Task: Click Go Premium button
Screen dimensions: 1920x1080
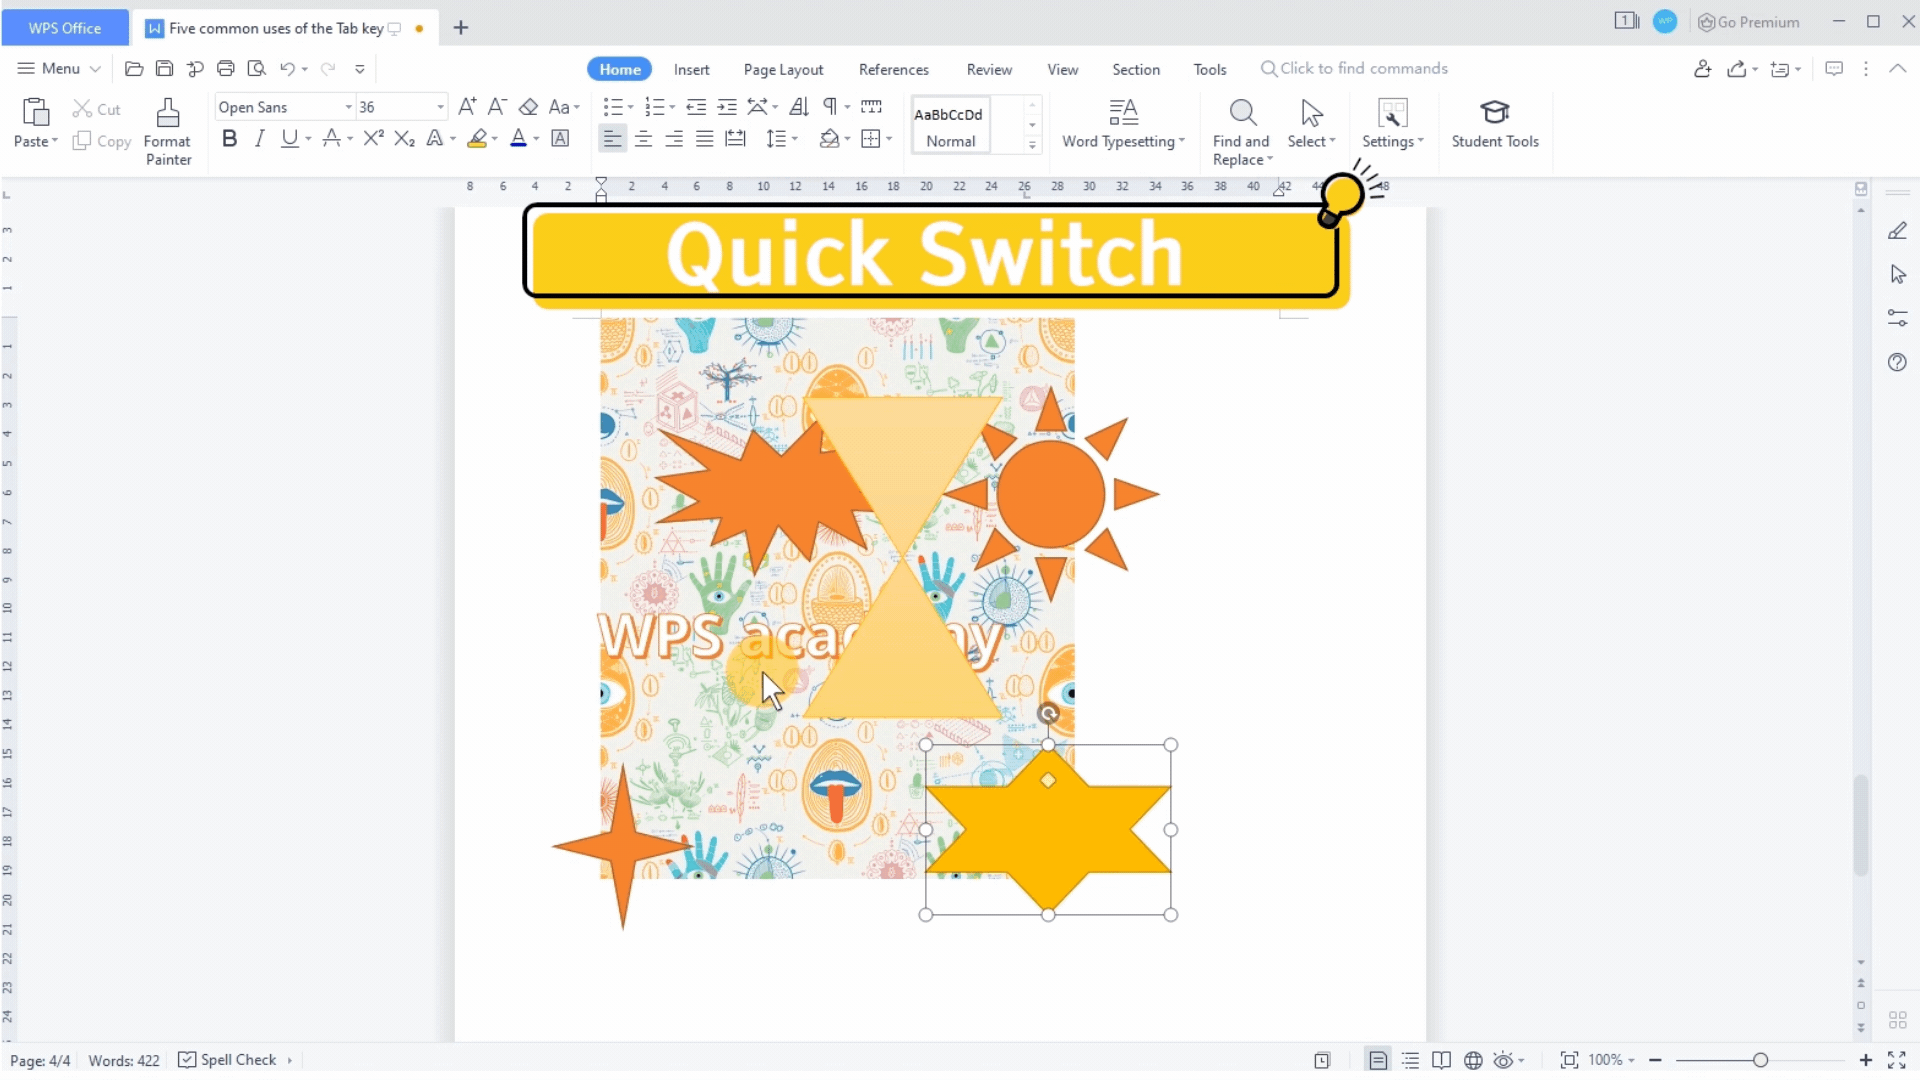Action: pyautogui.click(x=1749, y=22)
